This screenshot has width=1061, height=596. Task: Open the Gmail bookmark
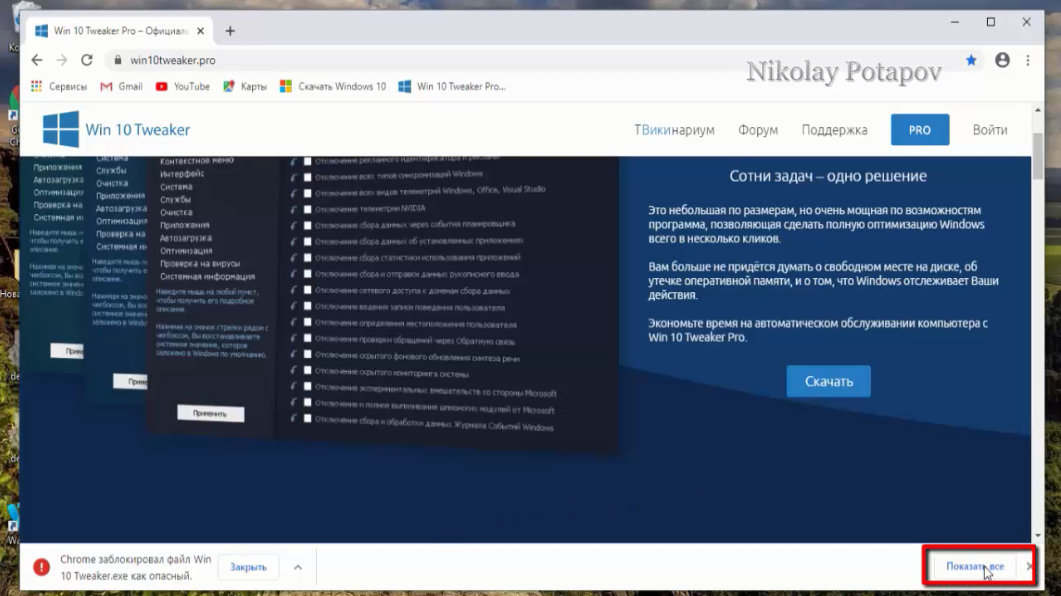[121, 87]
